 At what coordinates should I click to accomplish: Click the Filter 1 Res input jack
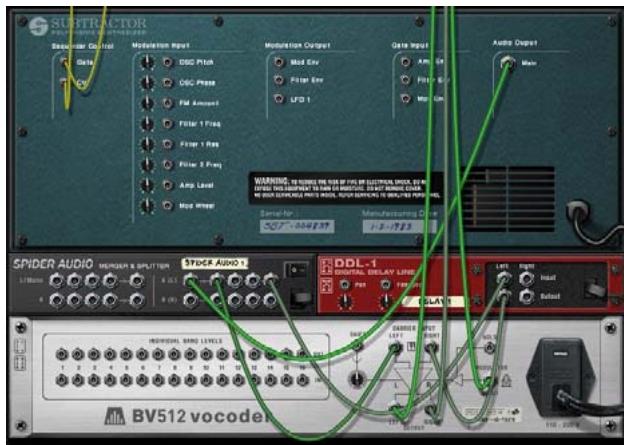168,144
